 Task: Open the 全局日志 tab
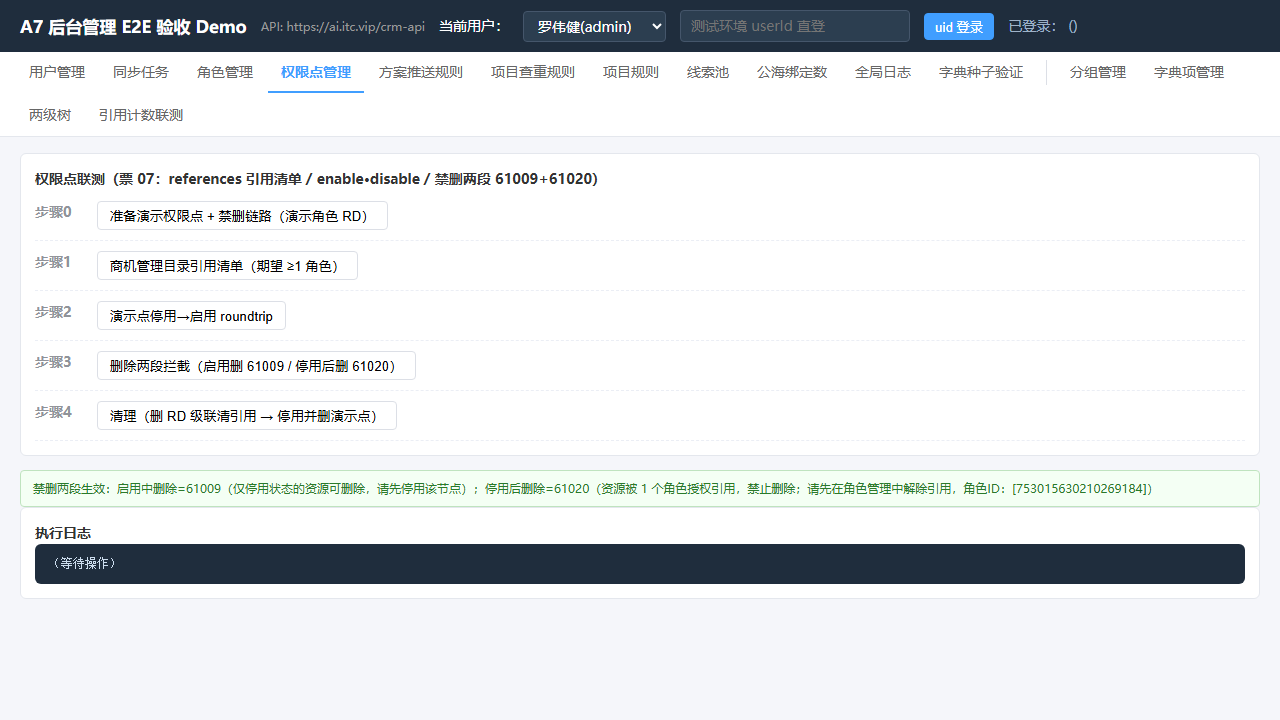[883, 72]
